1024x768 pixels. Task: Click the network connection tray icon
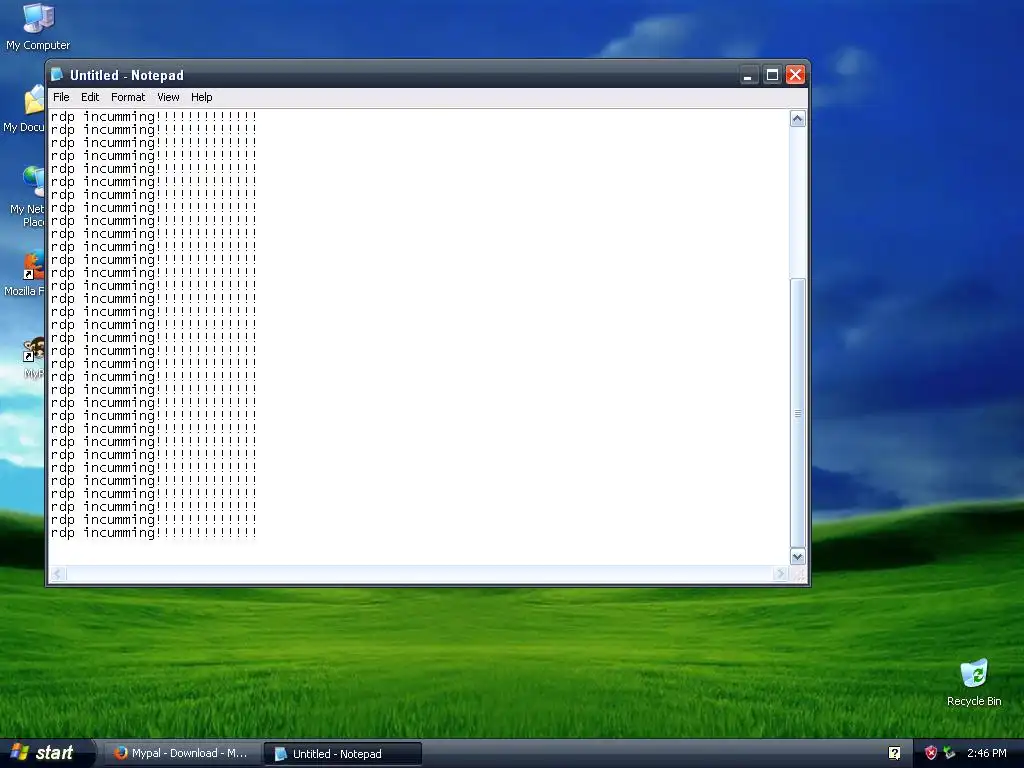point(950,753)
